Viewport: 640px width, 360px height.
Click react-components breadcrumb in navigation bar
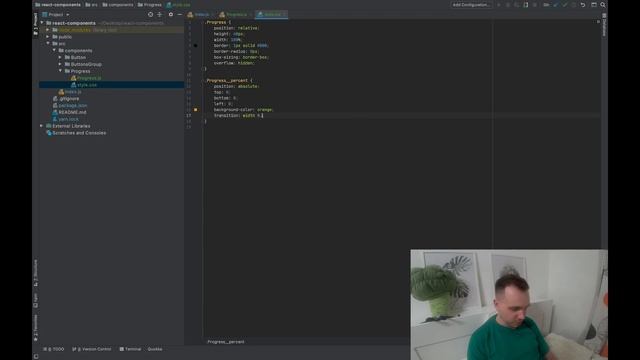pyautogui.click(x=58, y=5)
